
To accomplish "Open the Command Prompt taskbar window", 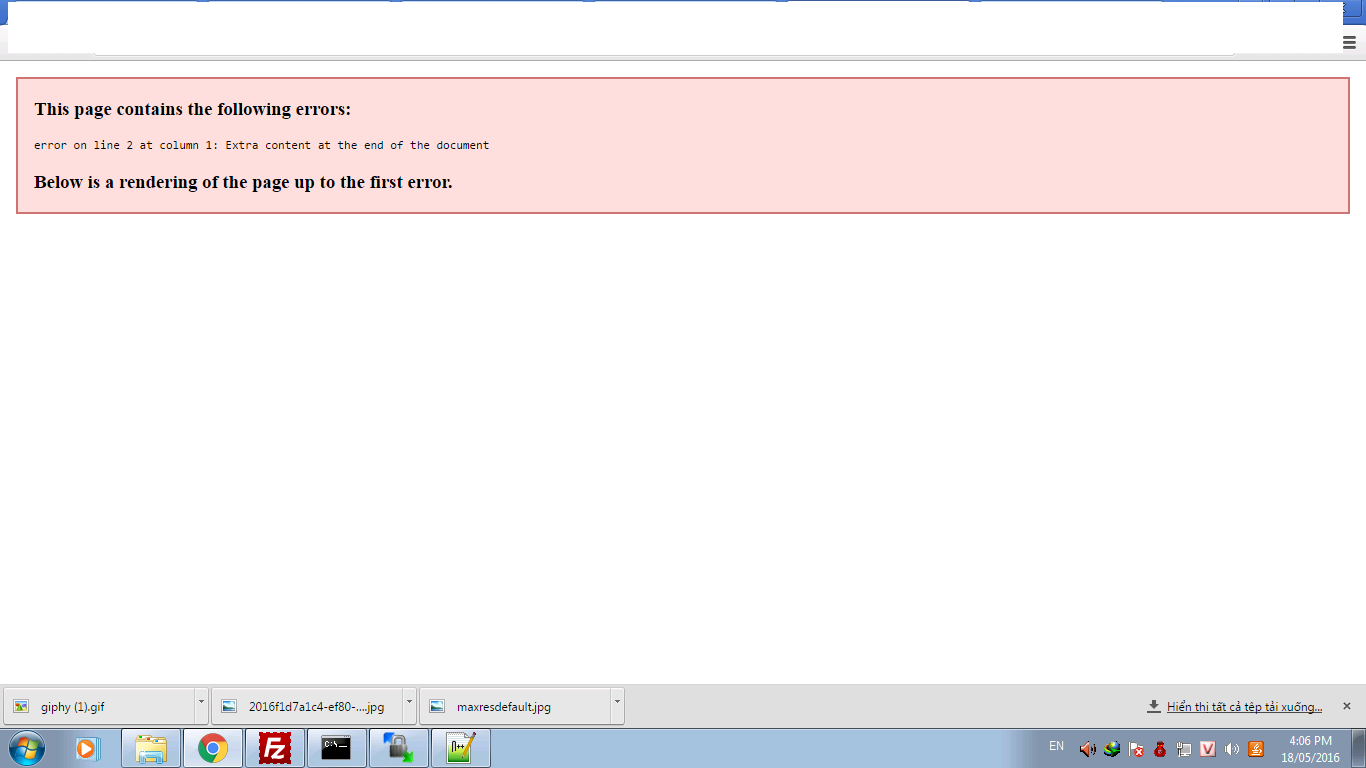I will tap(336, 748).
